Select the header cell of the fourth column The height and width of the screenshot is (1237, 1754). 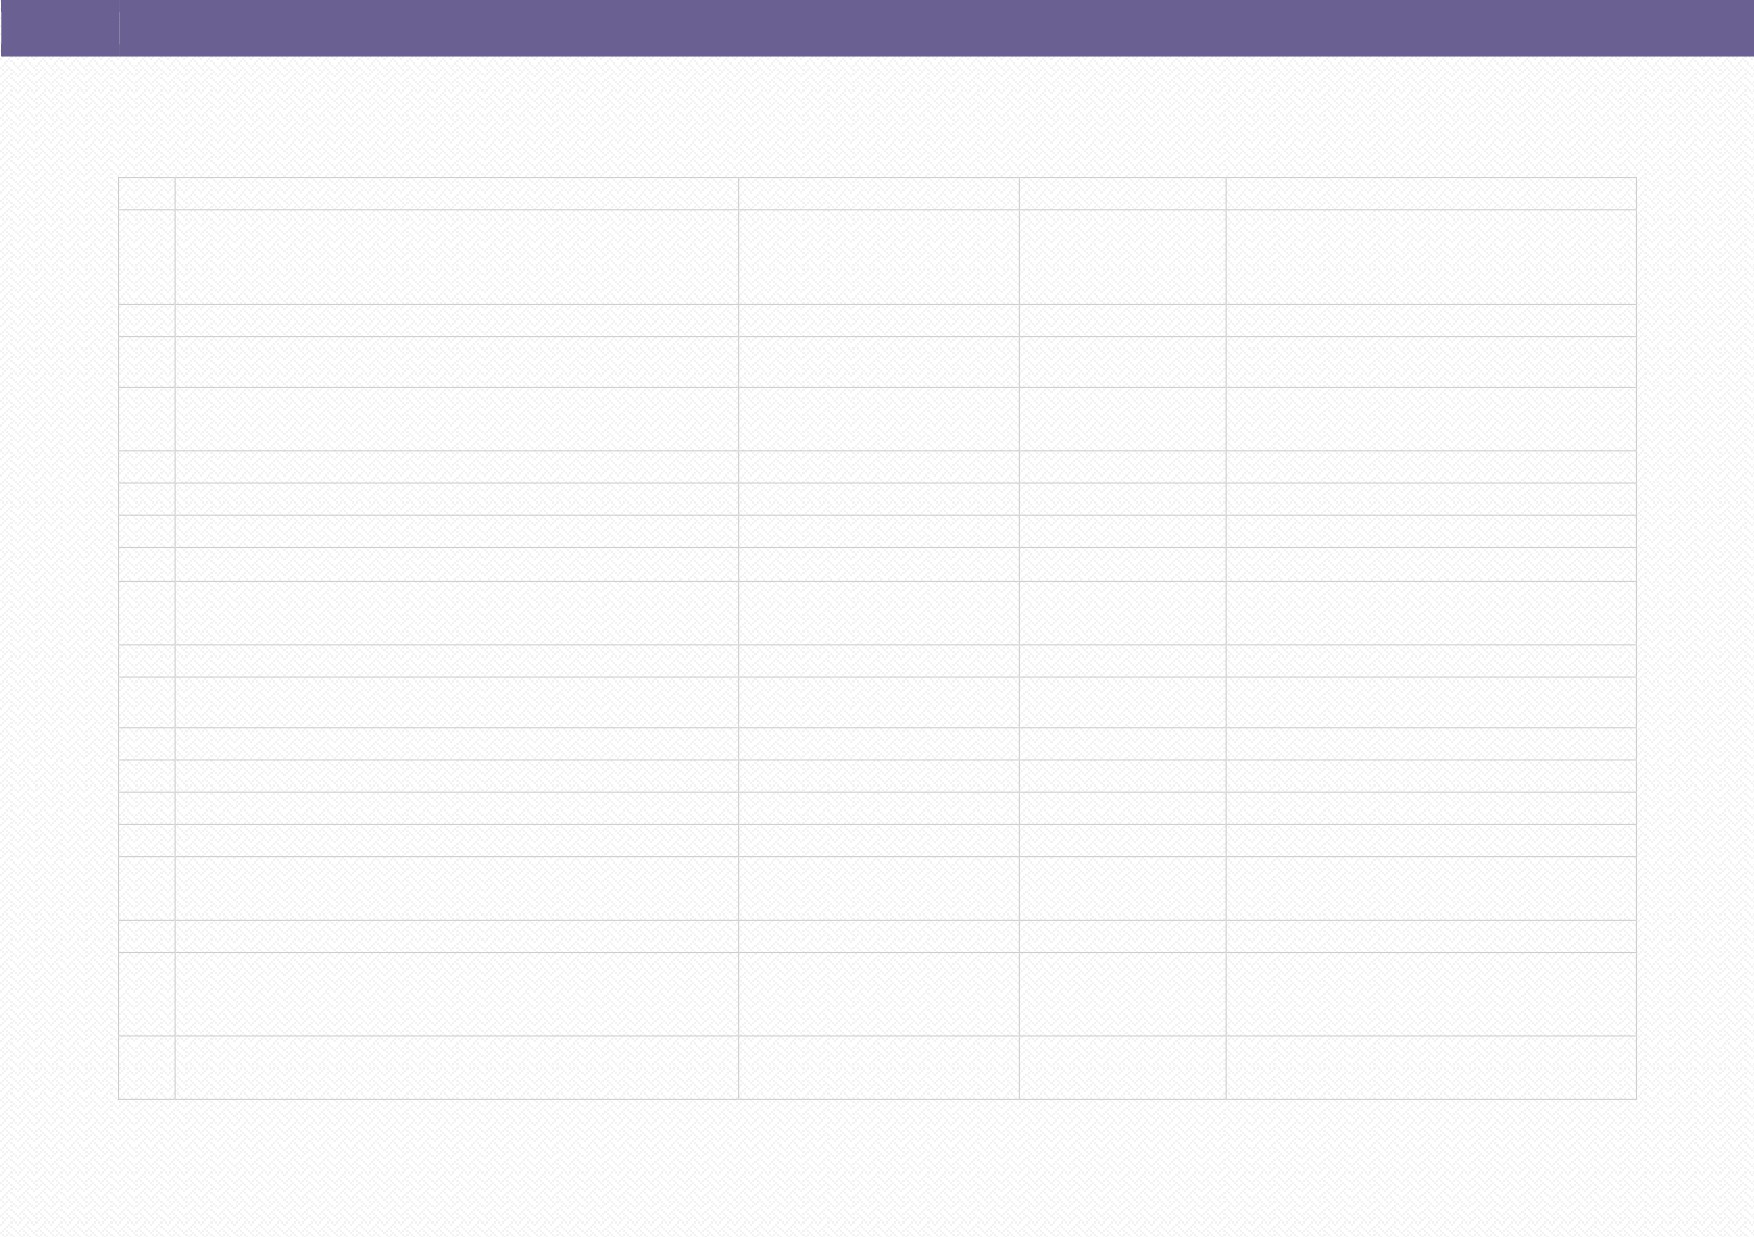click(1122, 193)
